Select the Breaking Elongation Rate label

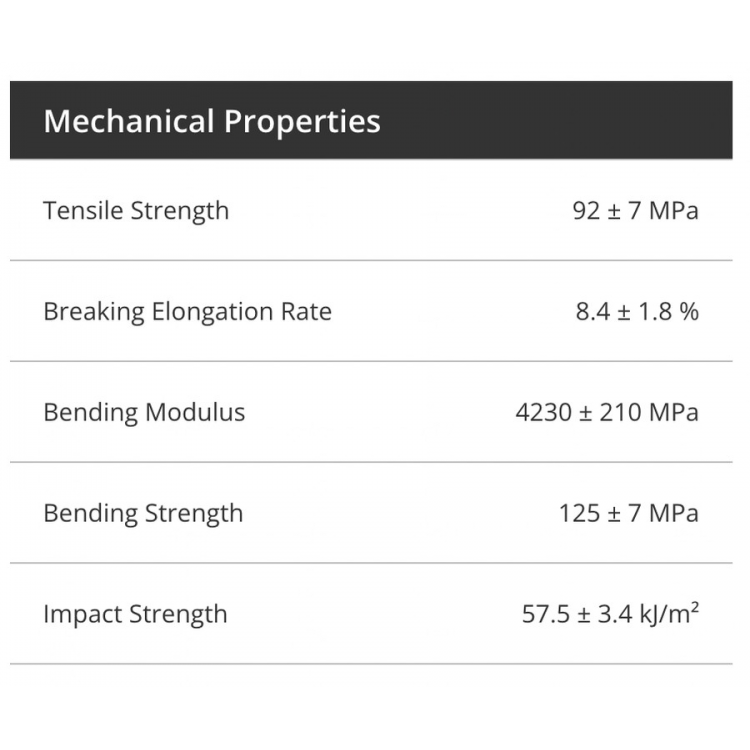pos(188,312)
